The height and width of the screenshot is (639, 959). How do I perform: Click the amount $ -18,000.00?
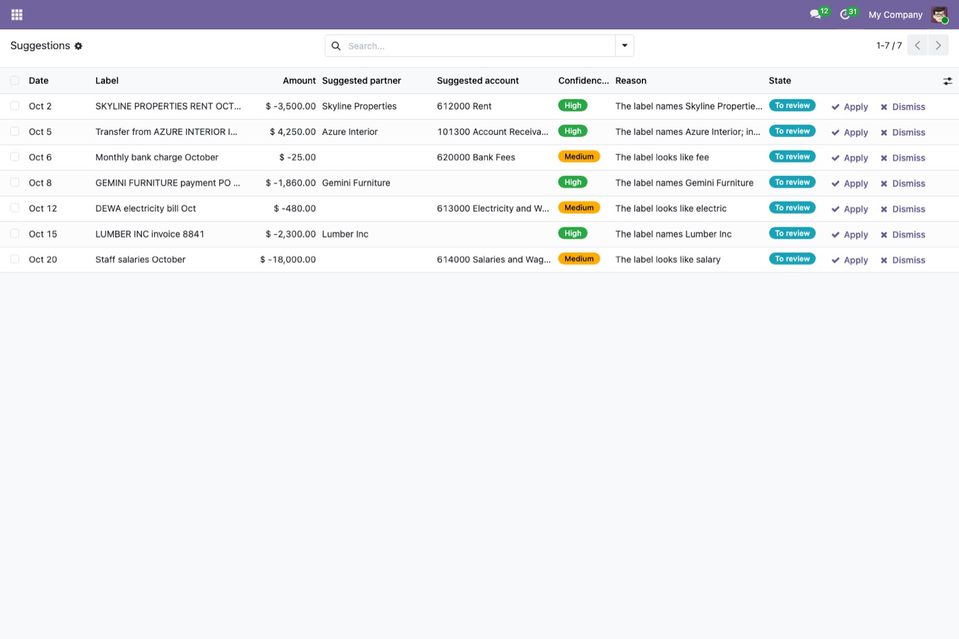(288, 260)
